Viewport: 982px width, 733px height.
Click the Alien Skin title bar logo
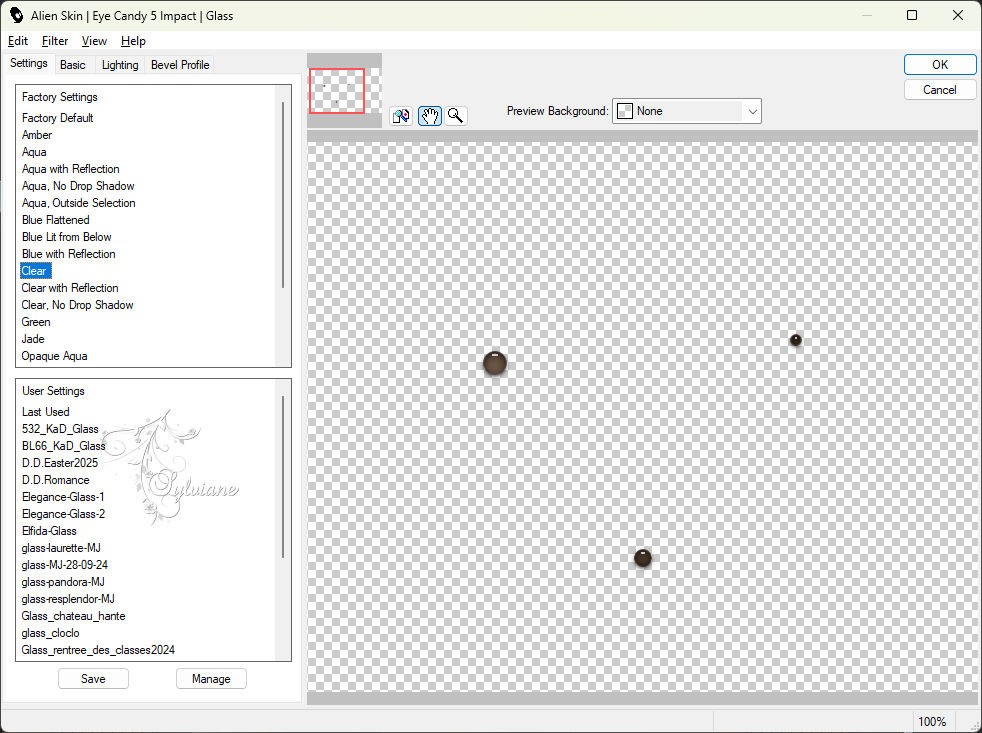[x=16, y=15]
